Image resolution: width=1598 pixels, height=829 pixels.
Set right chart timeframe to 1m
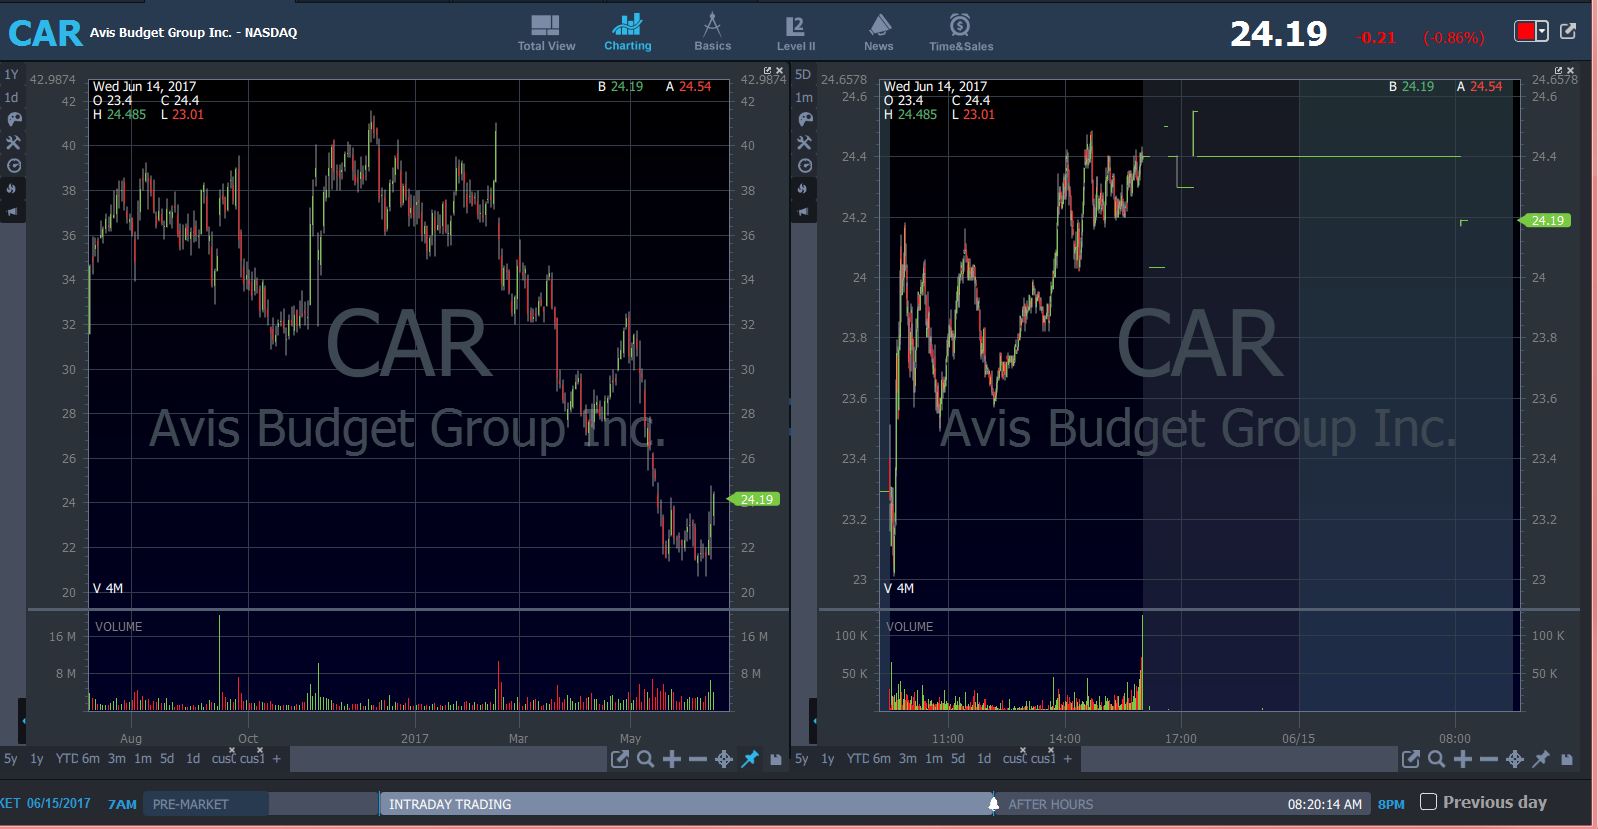pos(934,759)
